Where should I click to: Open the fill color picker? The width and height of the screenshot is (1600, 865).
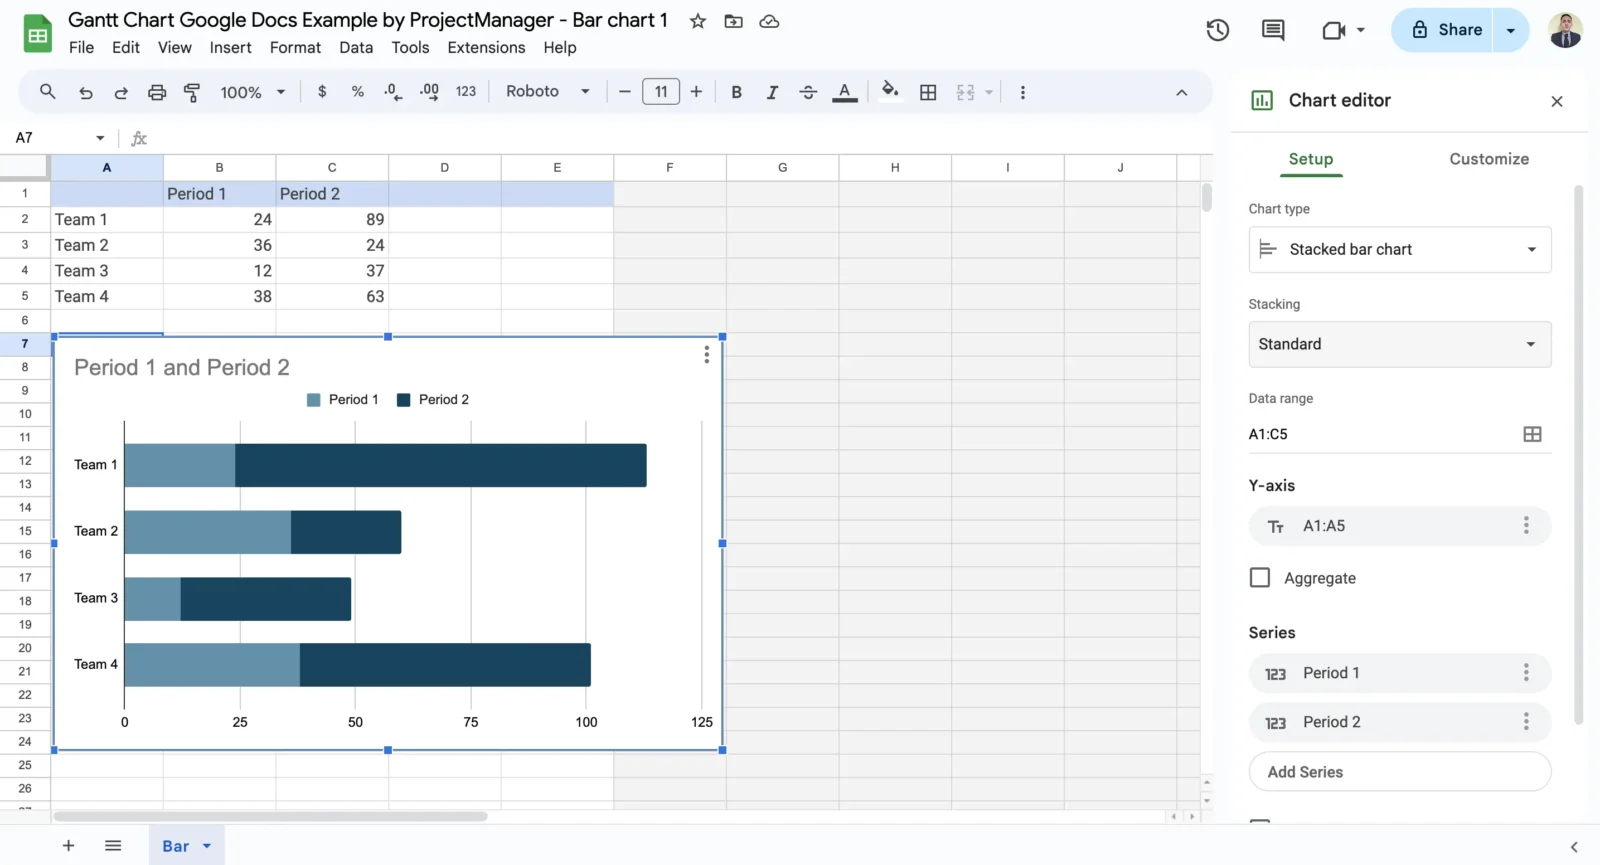tap(889, 92)
